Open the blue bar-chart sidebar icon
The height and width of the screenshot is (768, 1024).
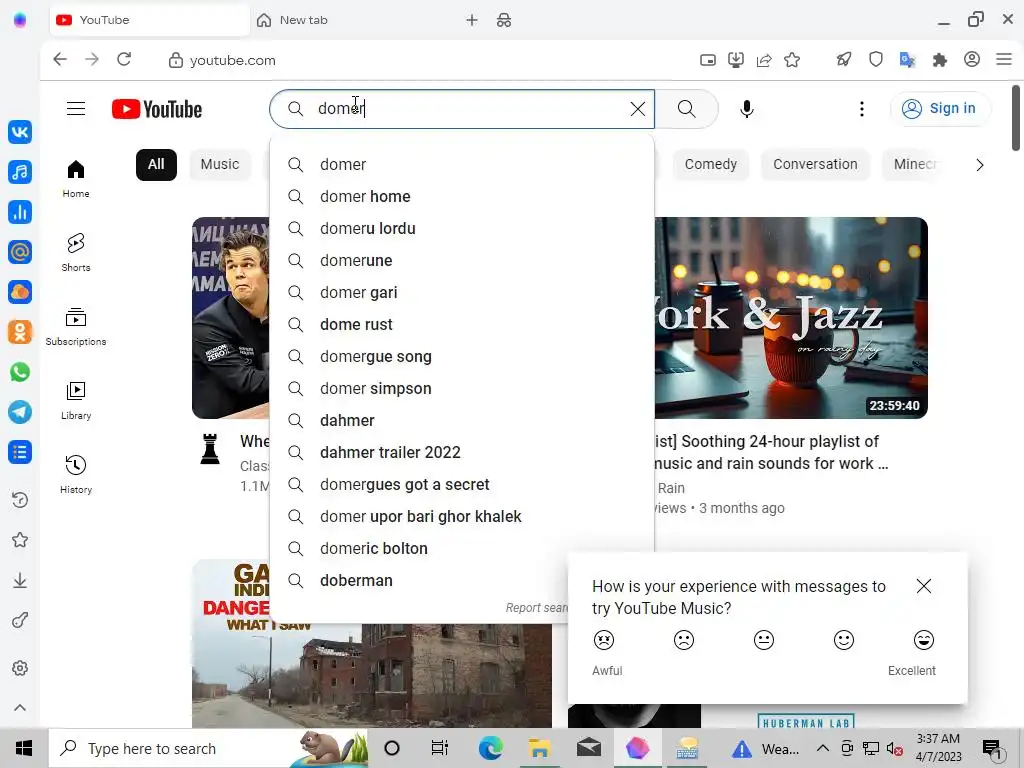coord(20,212)
